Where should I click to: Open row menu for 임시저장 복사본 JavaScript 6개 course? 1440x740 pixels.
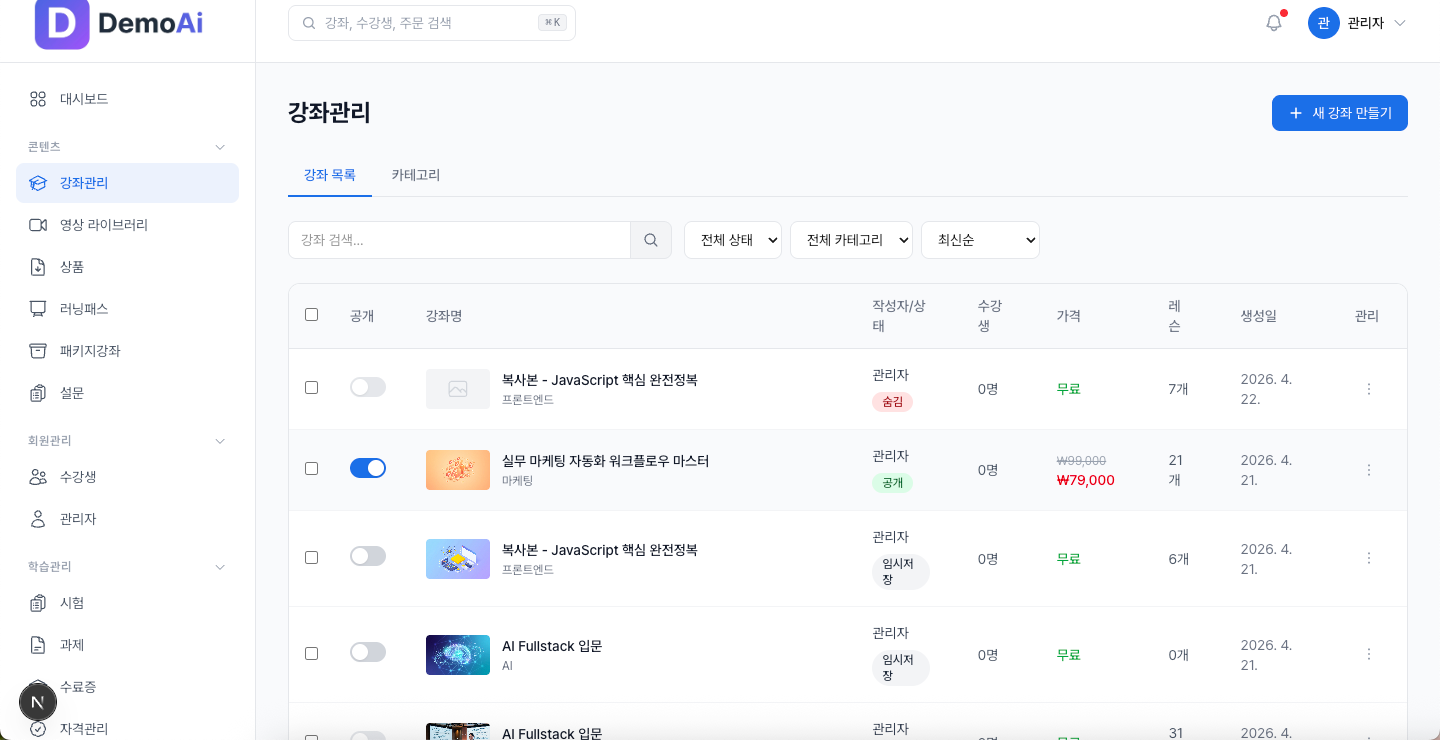(1369, 558)
